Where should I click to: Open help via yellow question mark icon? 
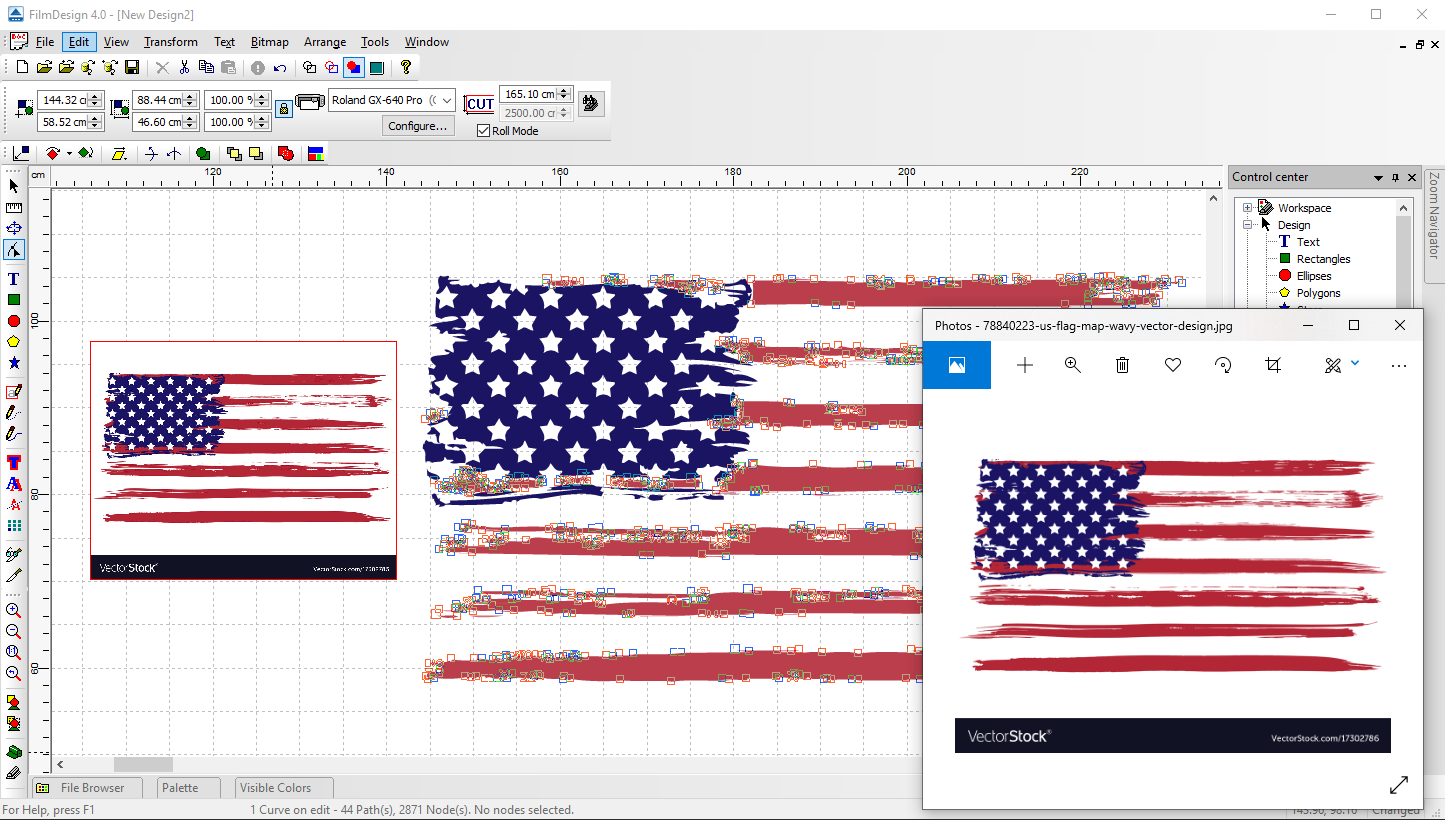pyautogui.click(x=405, y=68)
